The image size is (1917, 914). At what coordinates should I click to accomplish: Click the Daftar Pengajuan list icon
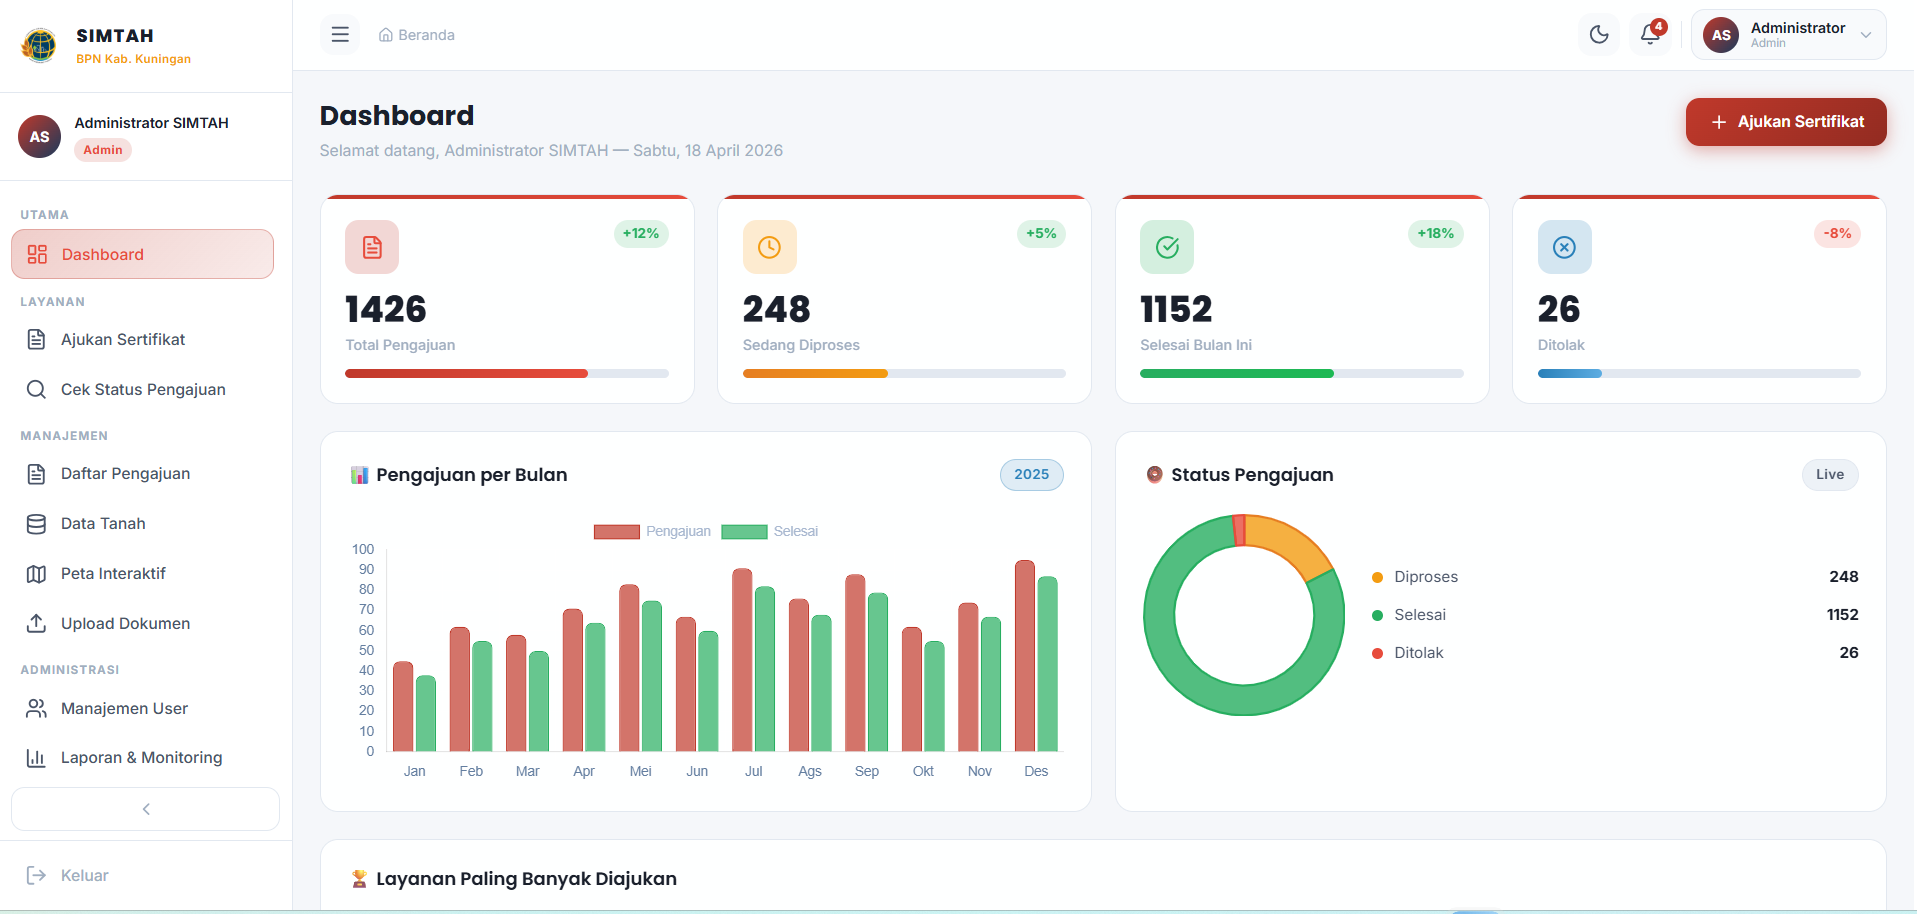click(36, 473)
